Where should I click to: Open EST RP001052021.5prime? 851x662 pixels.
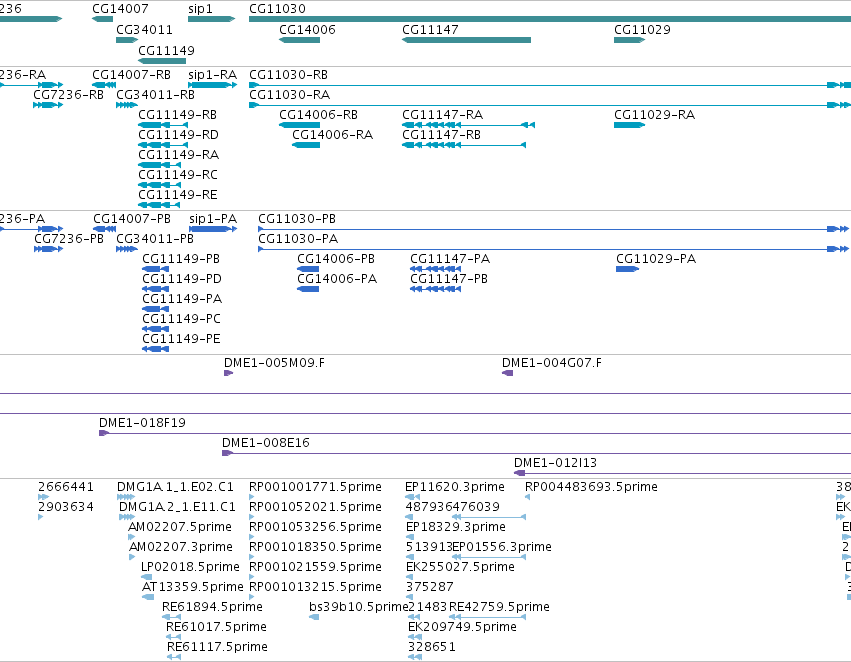(315, 507)
